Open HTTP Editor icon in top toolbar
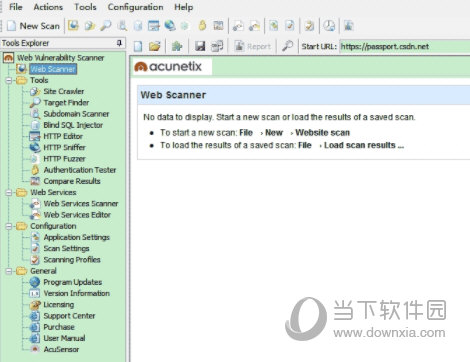470x362 pixels. (154, 26)
